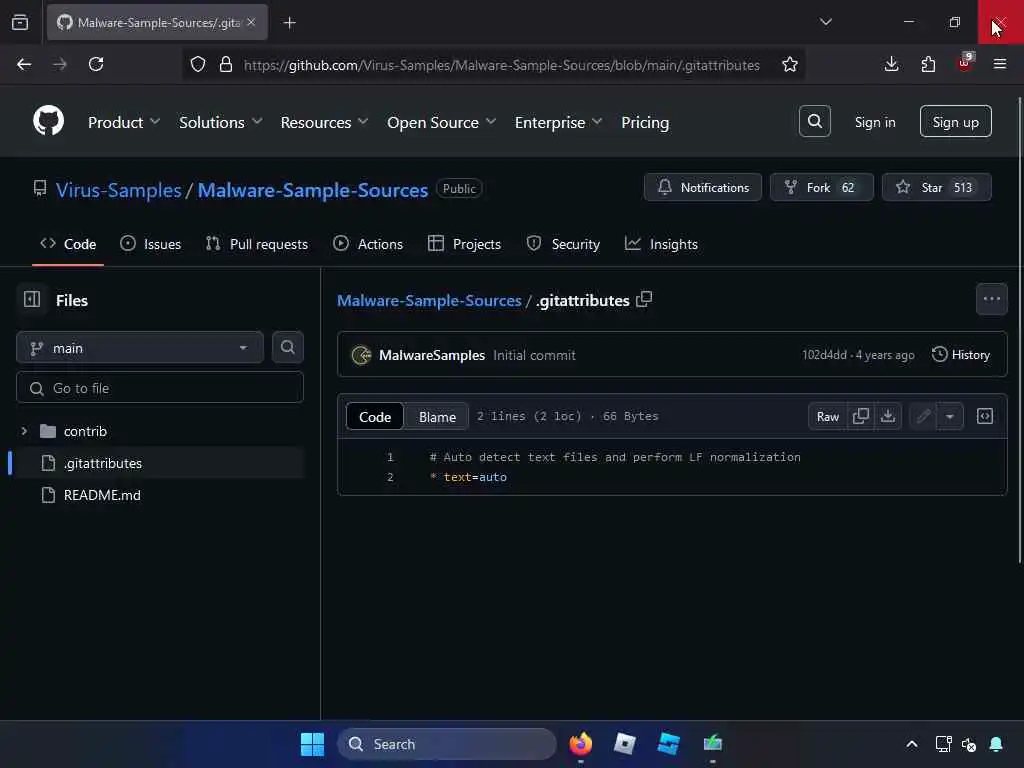Screen dimensions: 1024x768
Task: Open Firefox in the Windows taskbar
Action: (x=580, y=744)
